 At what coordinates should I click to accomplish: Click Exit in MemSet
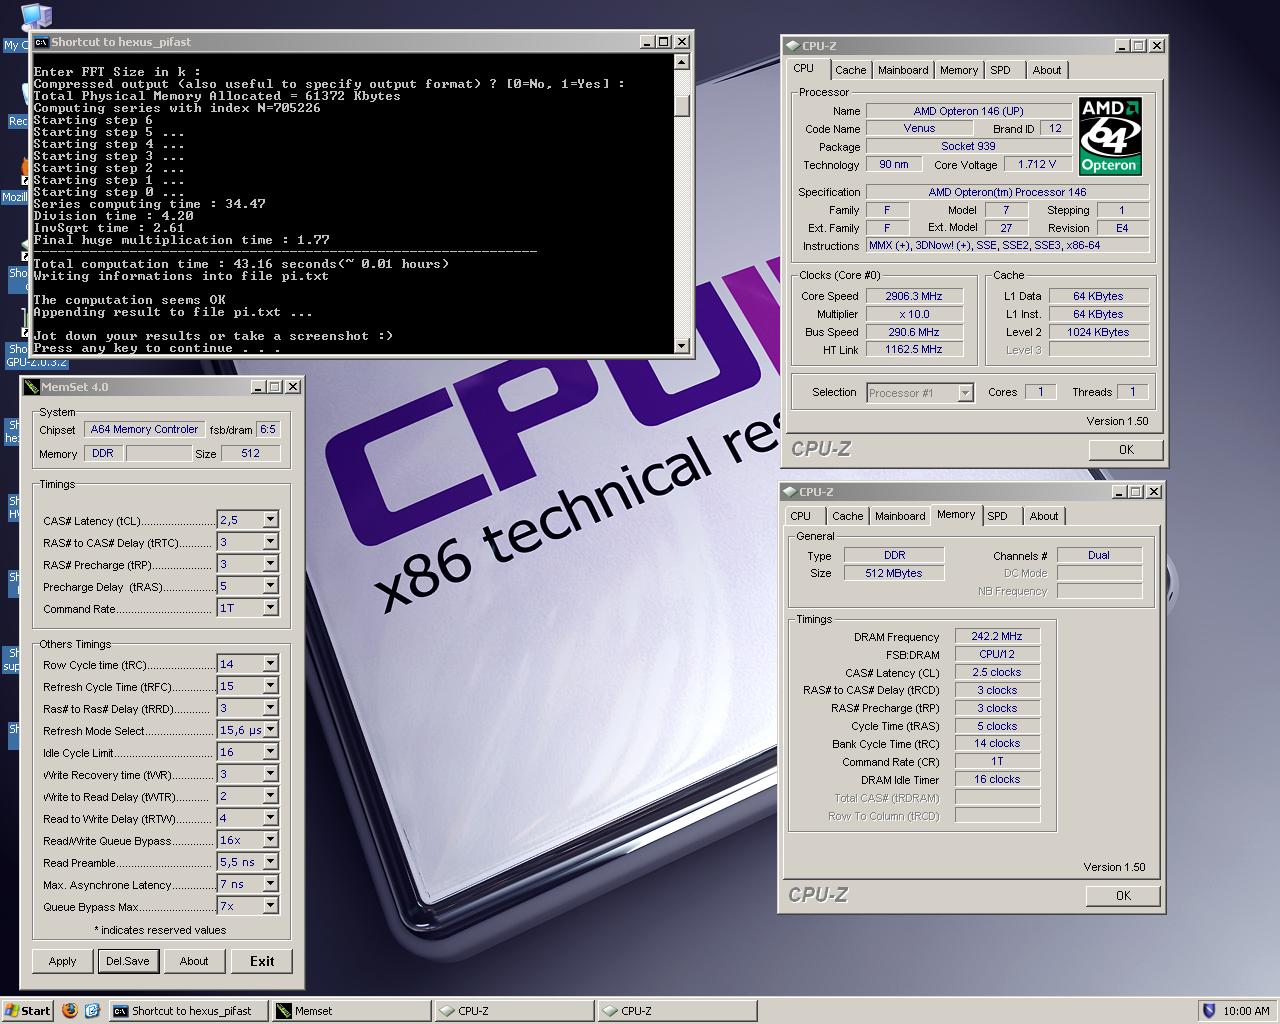(262, 961)
